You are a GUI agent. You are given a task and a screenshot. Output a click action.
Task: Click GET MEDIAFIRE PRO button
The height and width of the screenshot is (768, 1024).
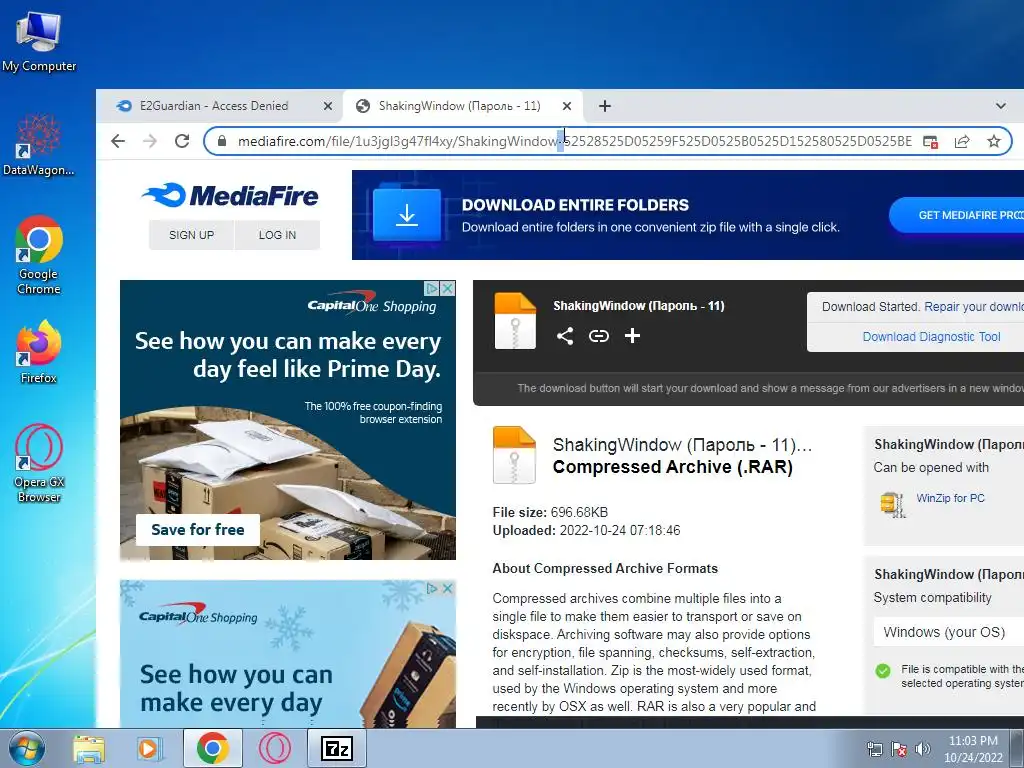point(957,215)
